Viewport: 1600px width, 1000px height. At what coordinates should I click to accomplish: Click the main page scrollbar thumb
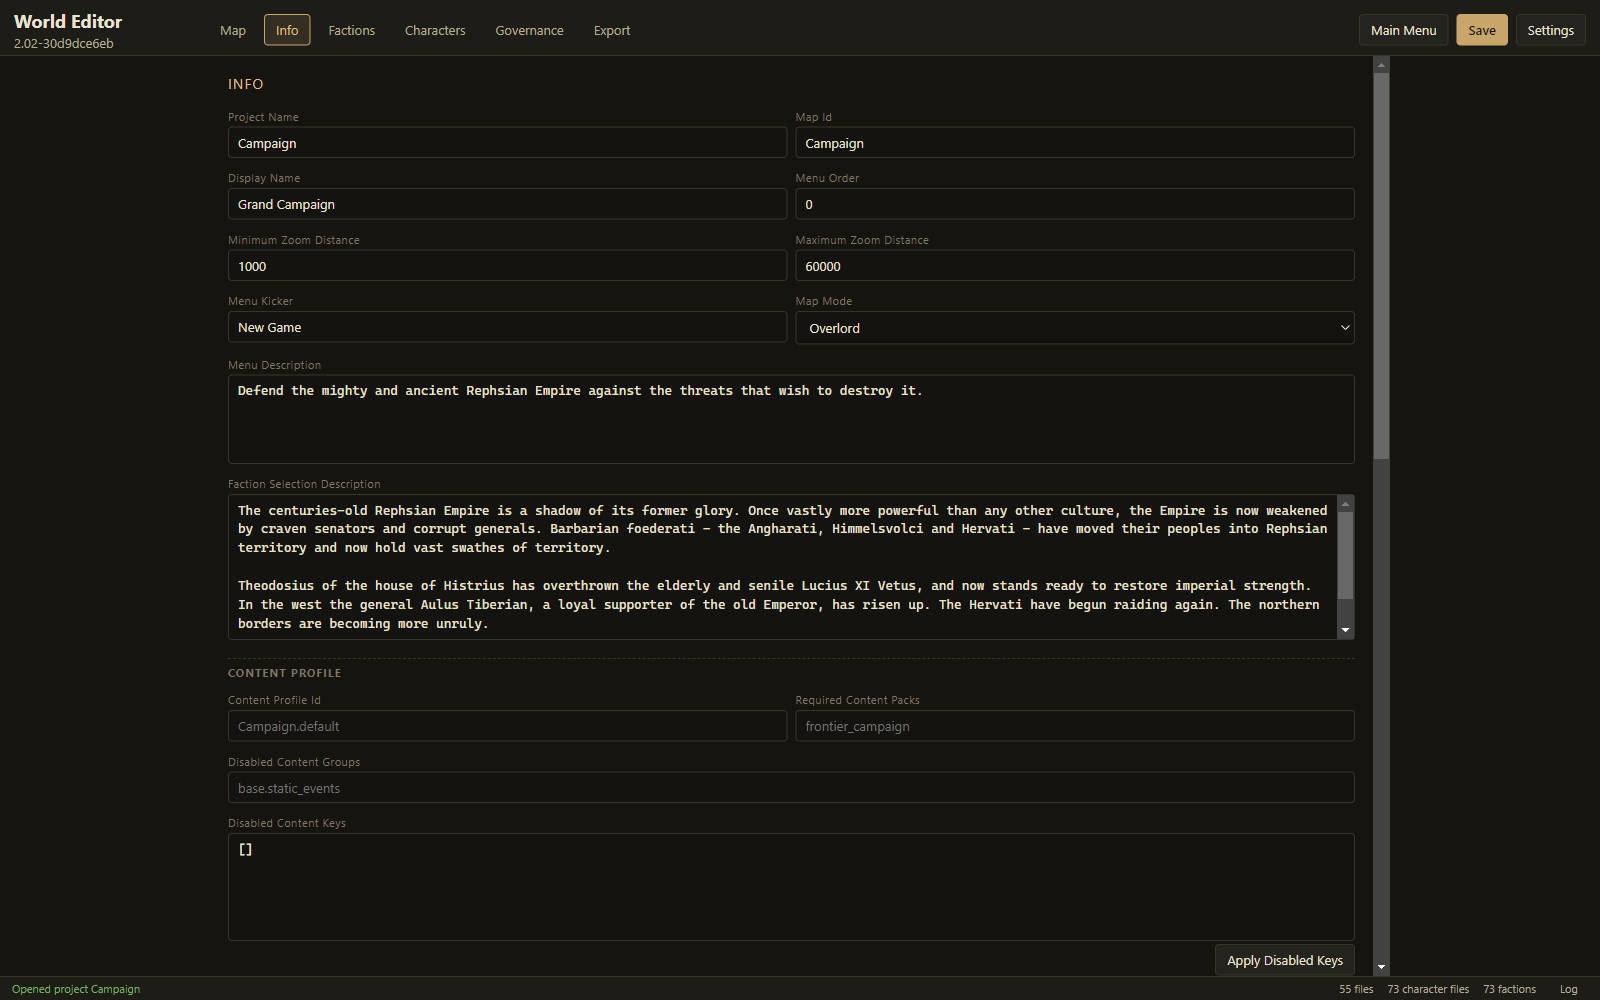click(x=1381, y=266)
